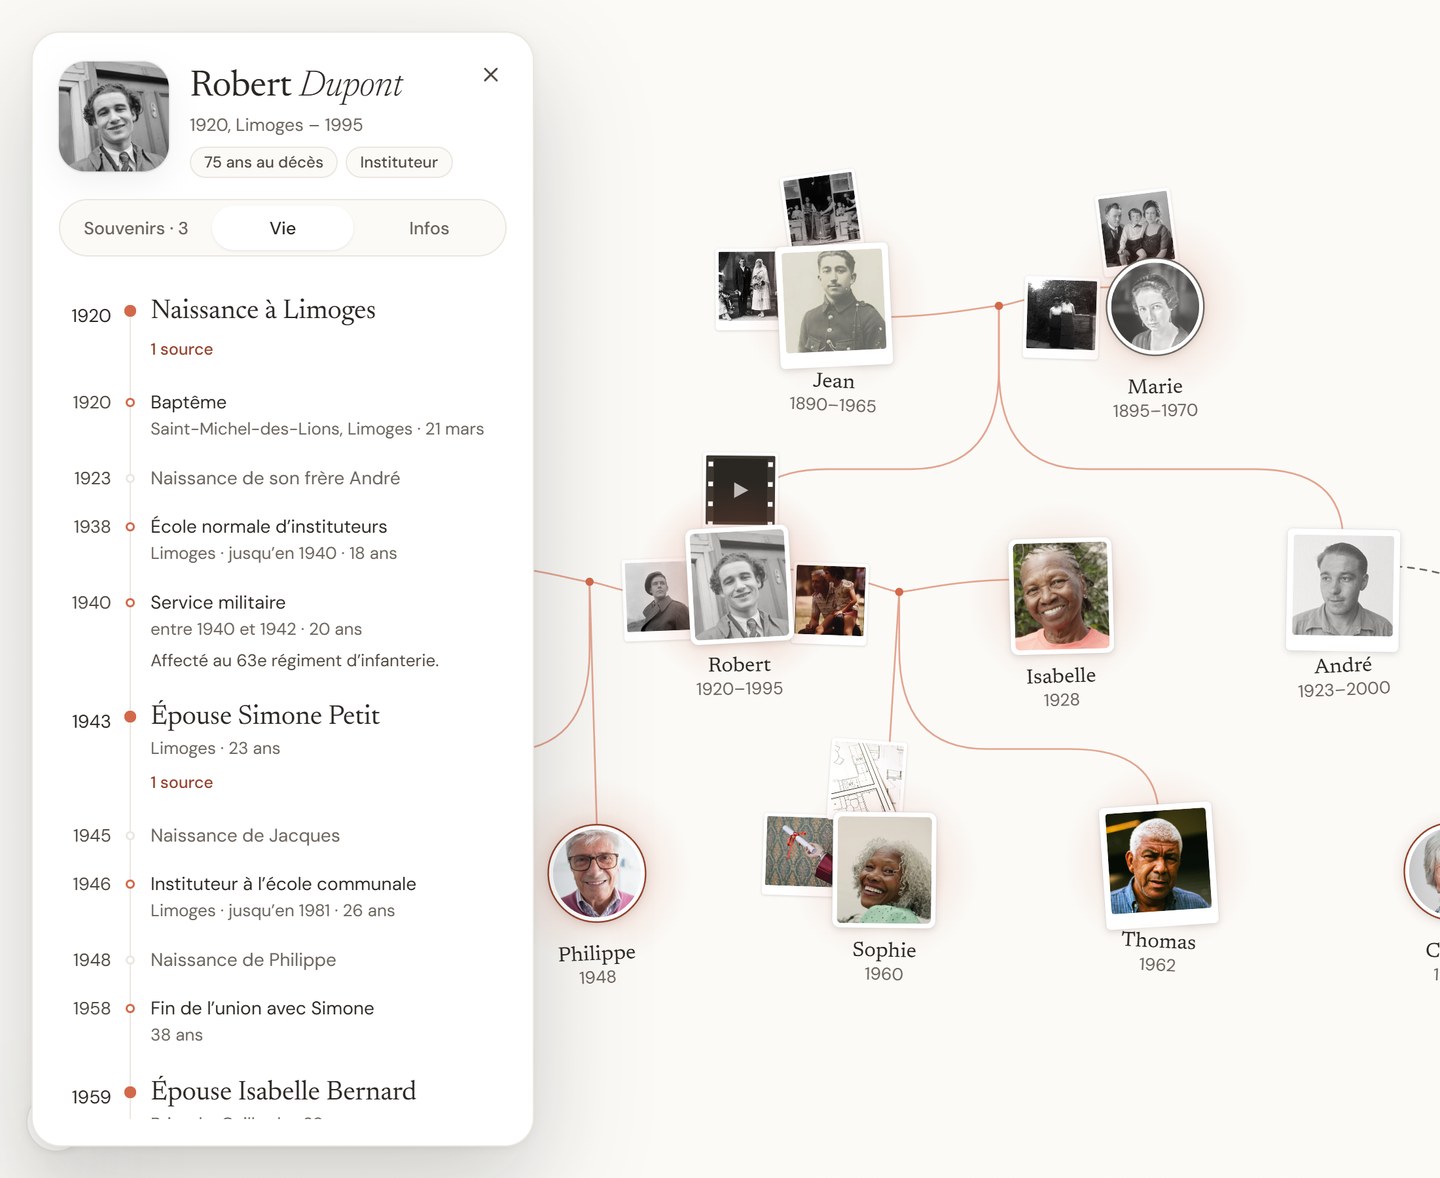Open the Infos tab
The height and width of the screenshot is (1178, 1440).
[429, 228]
